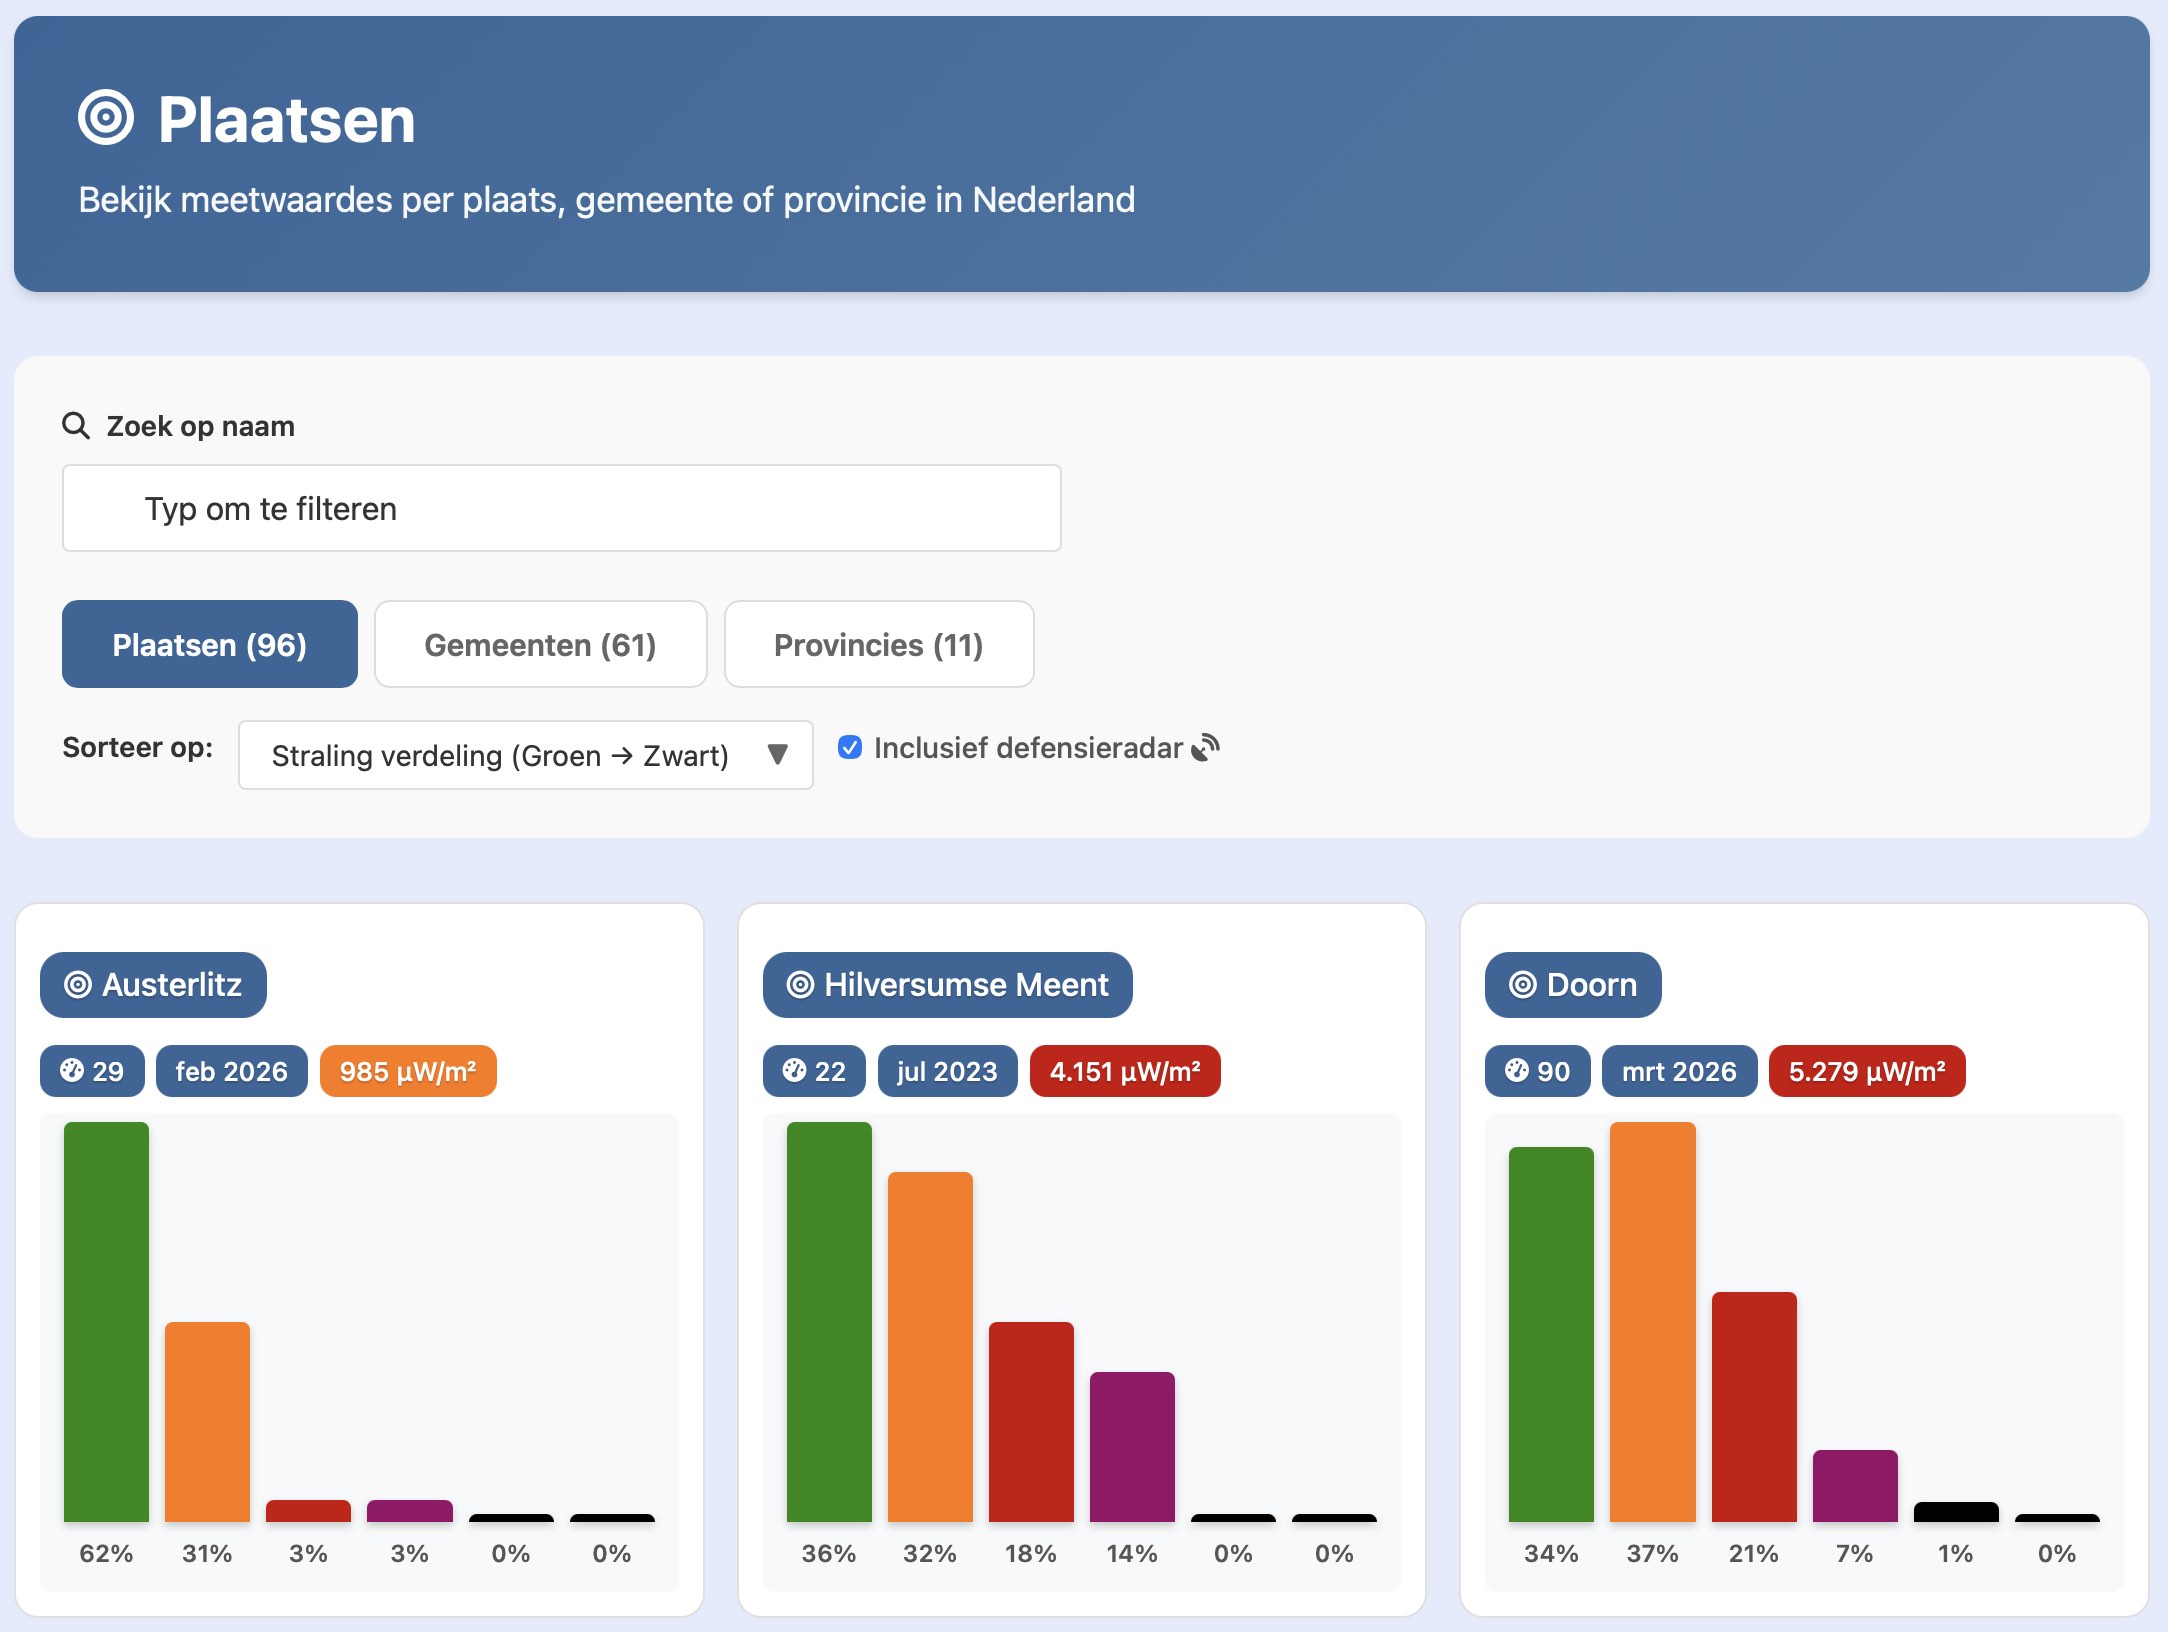Click the target icon beside Plaatsen heading
2168x1632 pixels.
106,118
